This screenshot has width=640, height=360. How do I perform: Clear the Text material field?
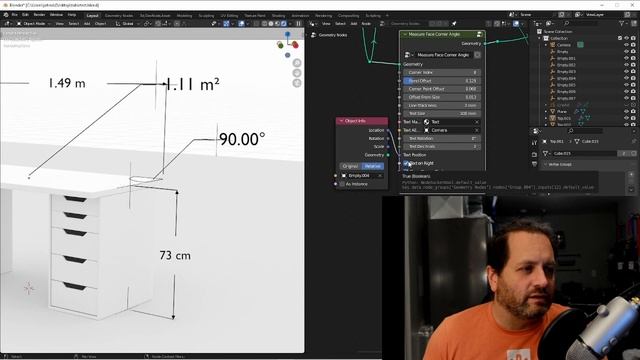coord(476,122)
